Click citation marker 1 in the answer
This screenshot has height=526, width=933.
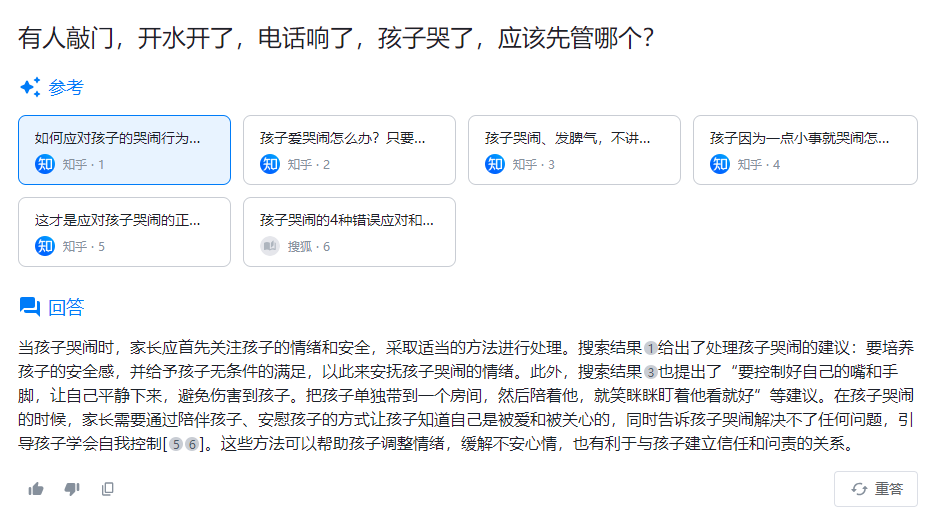tap(651, 348)
